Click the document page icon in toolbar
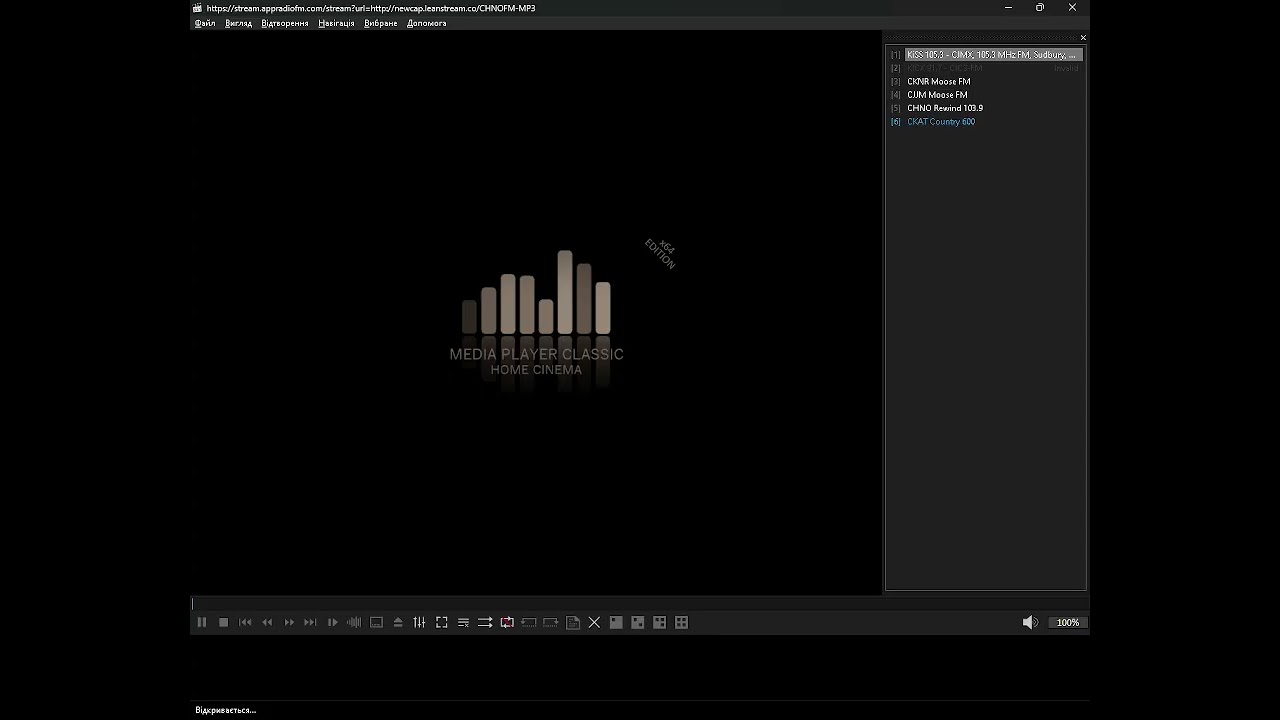This screenshot has width=1280, height=720. click(x=573, y=622)
